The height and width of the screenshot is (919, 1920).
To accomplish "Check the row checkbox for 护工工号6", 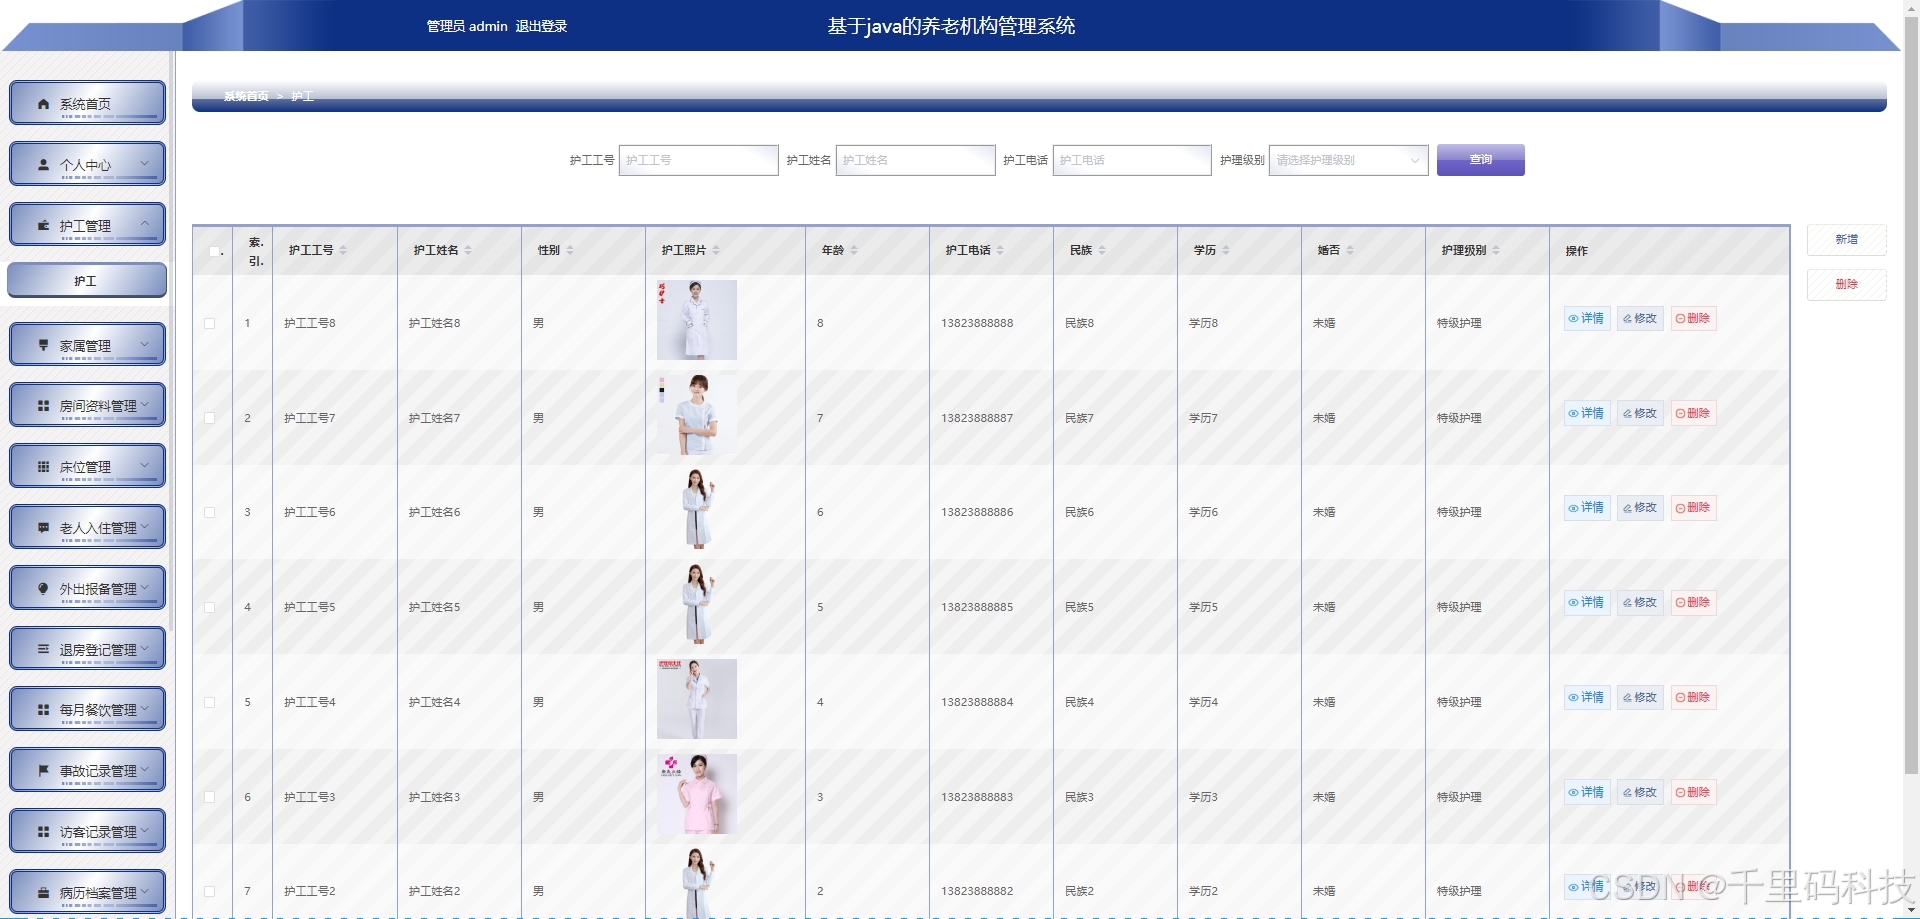I will (x=209, y=512).
